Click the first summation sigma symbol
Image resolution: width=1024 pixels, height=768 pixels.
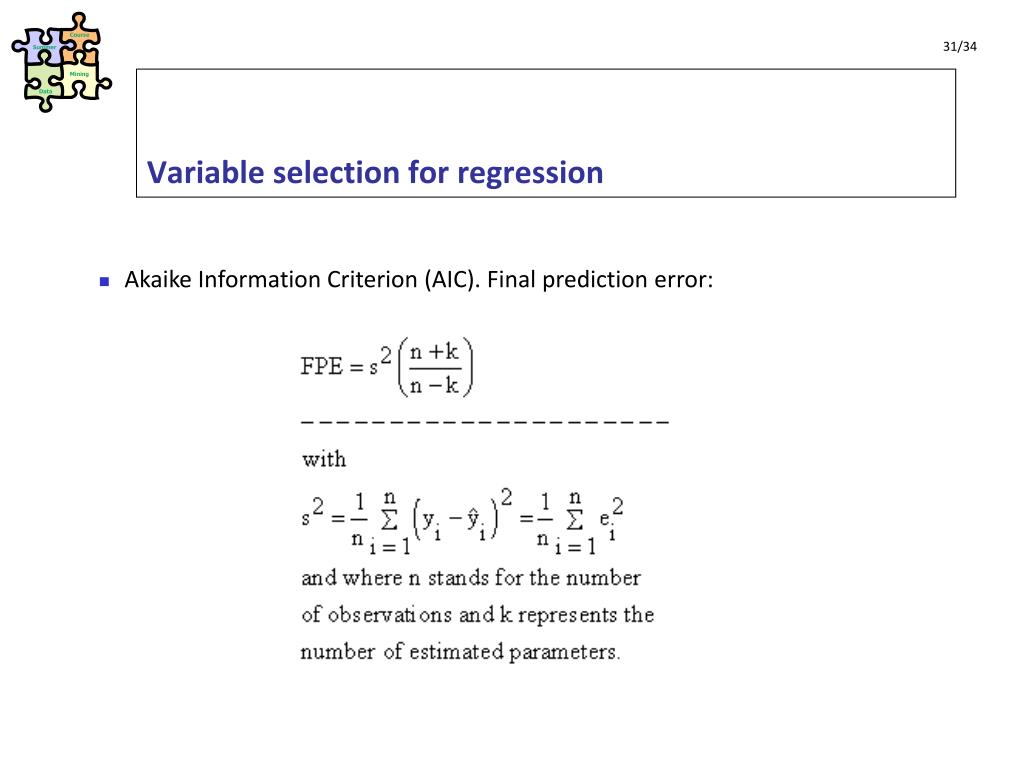(389, 520)
